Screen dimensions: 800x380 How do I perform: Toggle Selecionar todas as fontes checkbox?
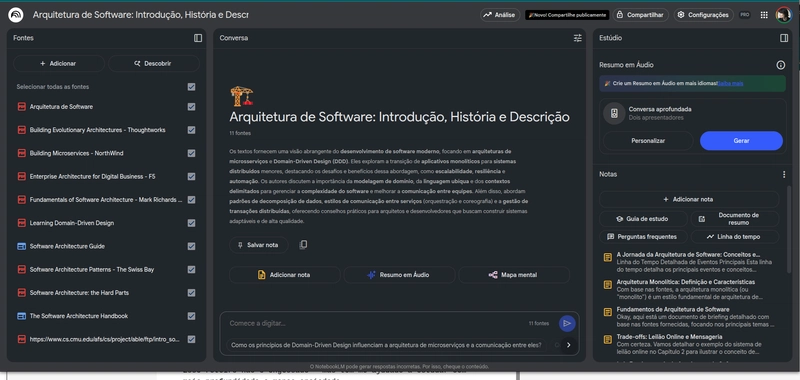click(x=191, y=87)
